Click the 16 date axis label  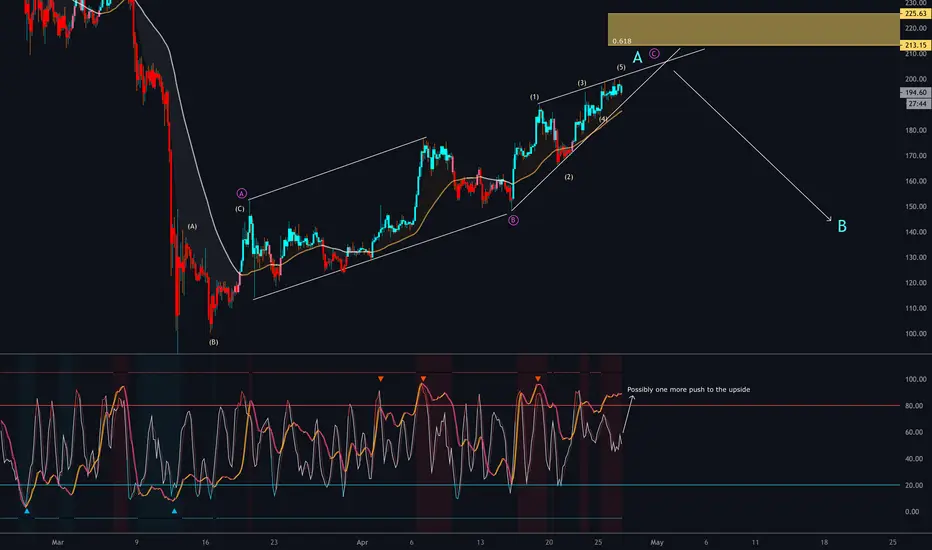click(x=205, y=542)
